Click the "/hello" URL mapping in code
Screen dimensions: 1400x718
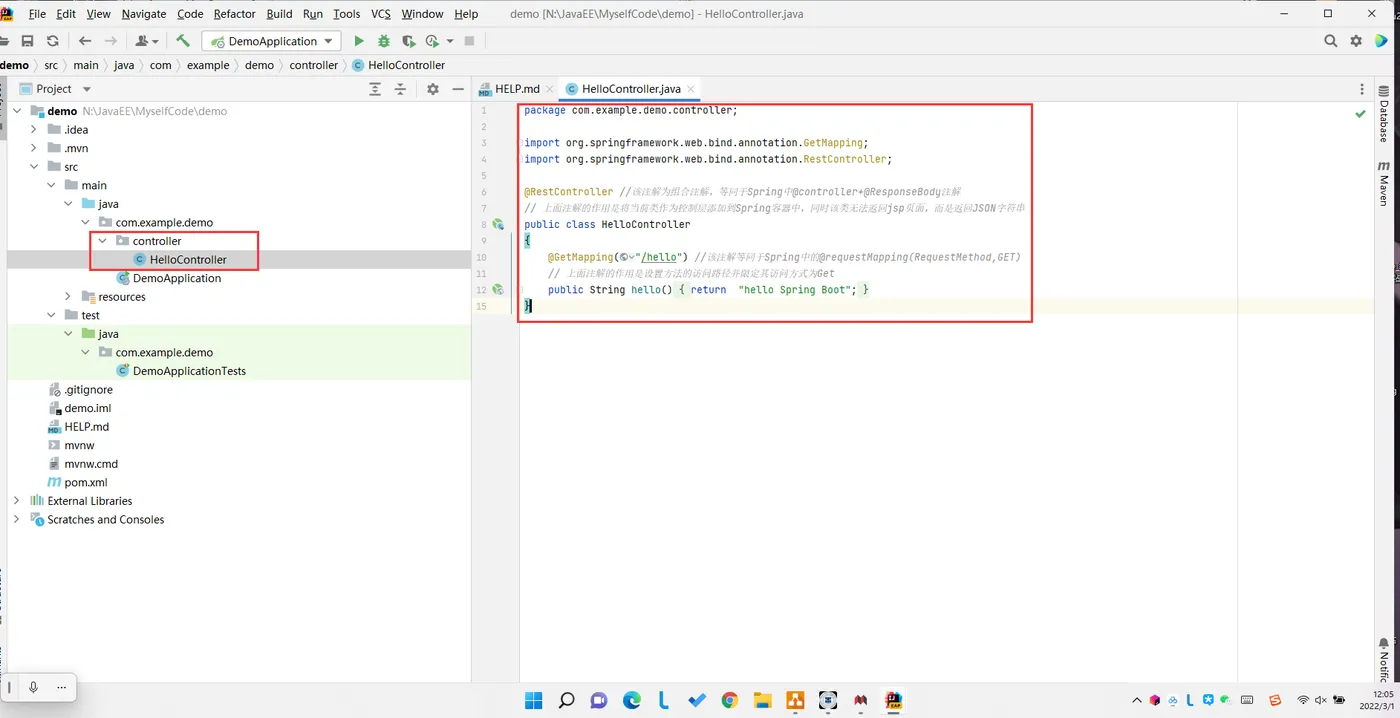pos(658,257)
